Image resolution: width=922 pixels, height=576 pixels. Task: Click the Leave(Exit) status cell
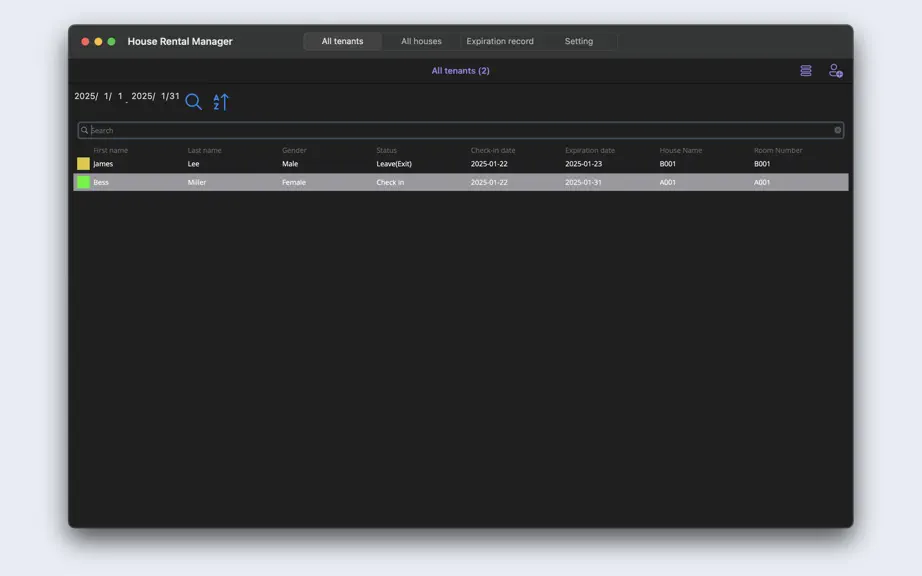[x=394, y=164]
